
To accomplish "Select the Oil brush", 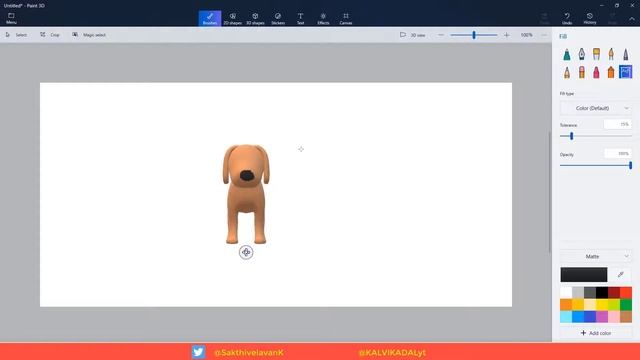I will coord(596,54).
